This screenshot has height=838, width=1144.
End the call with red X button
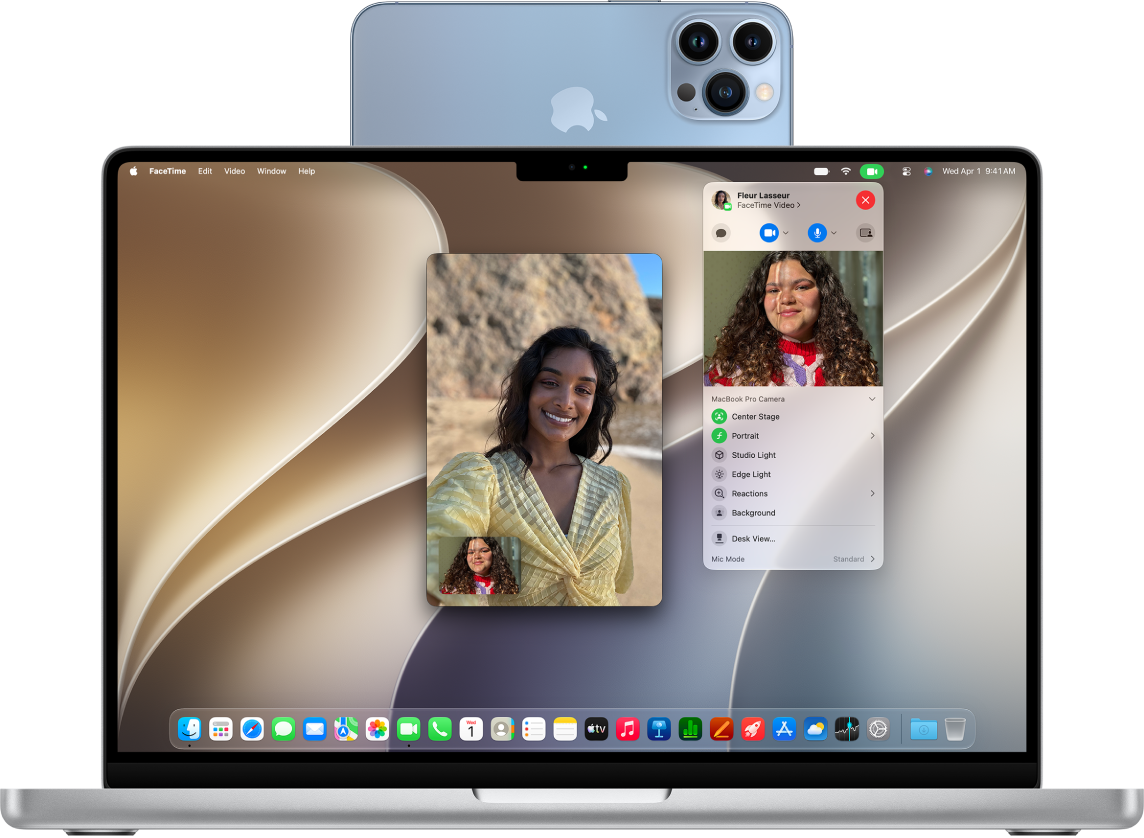pos(865,200)
